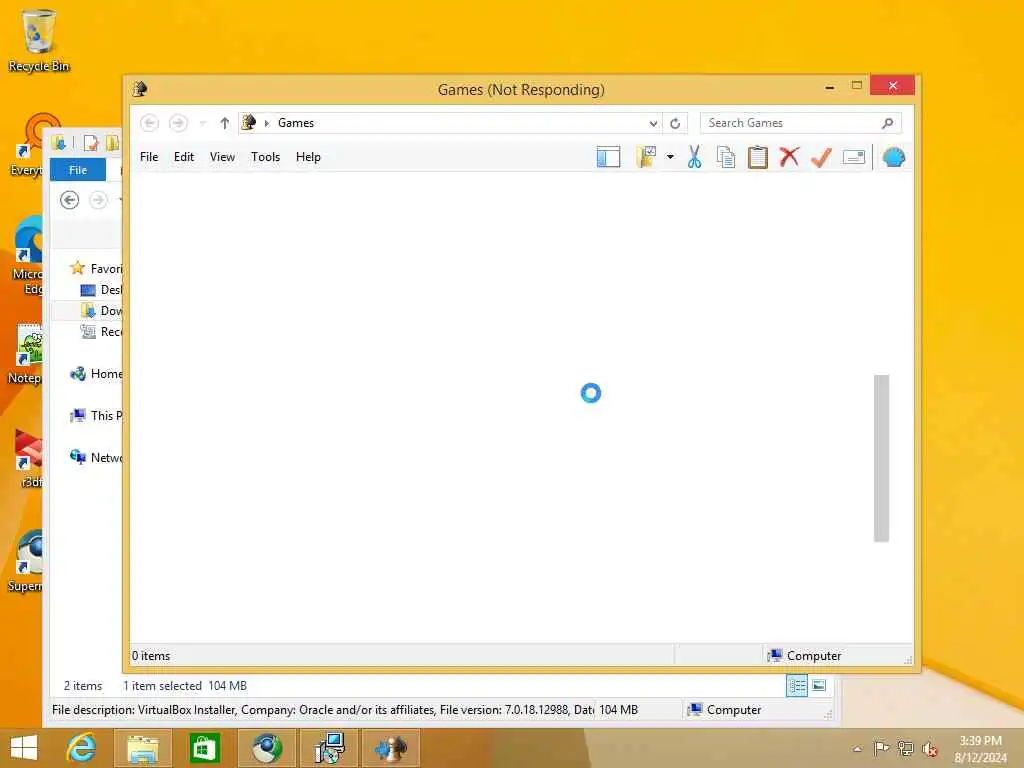Click the Copy icon in Games toolbar

coord(726,157)
